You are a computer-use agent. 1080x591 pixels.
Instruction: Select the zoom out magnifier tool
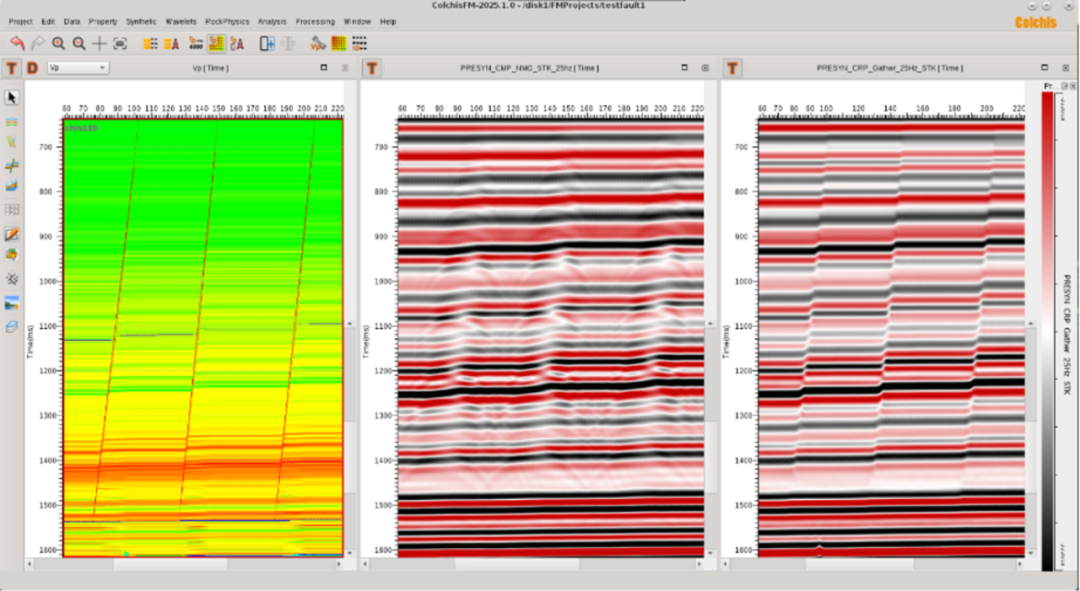[x=79, y=43]
